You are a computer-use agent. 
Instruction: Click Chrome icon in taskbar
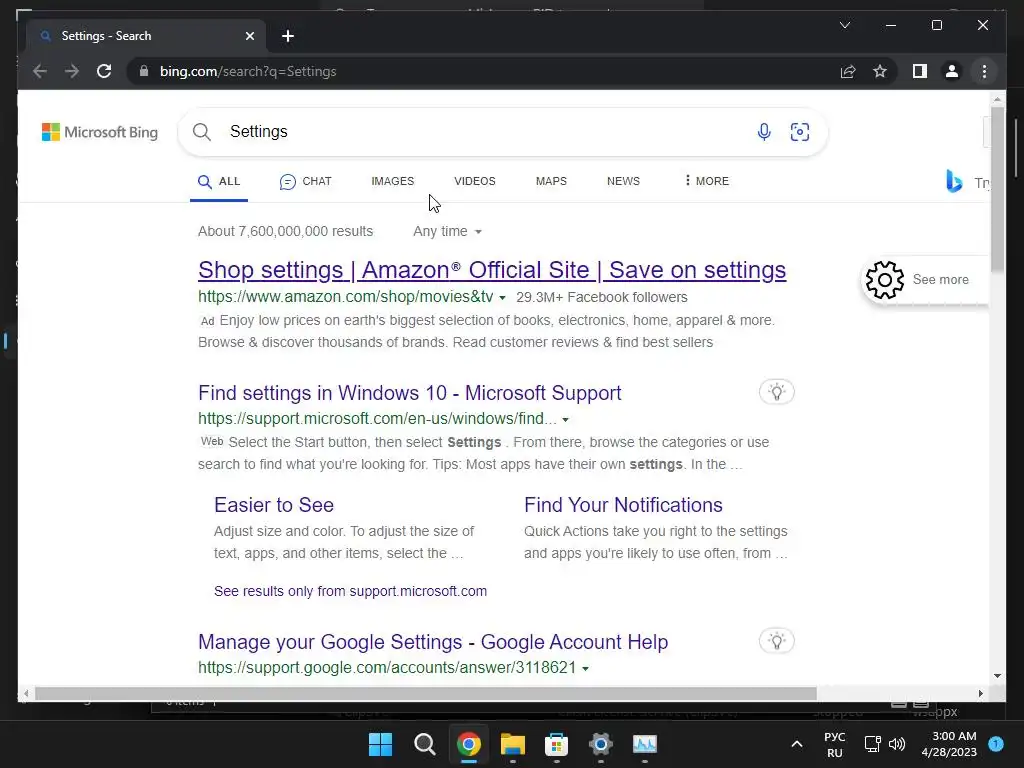(x=468, y=744)
